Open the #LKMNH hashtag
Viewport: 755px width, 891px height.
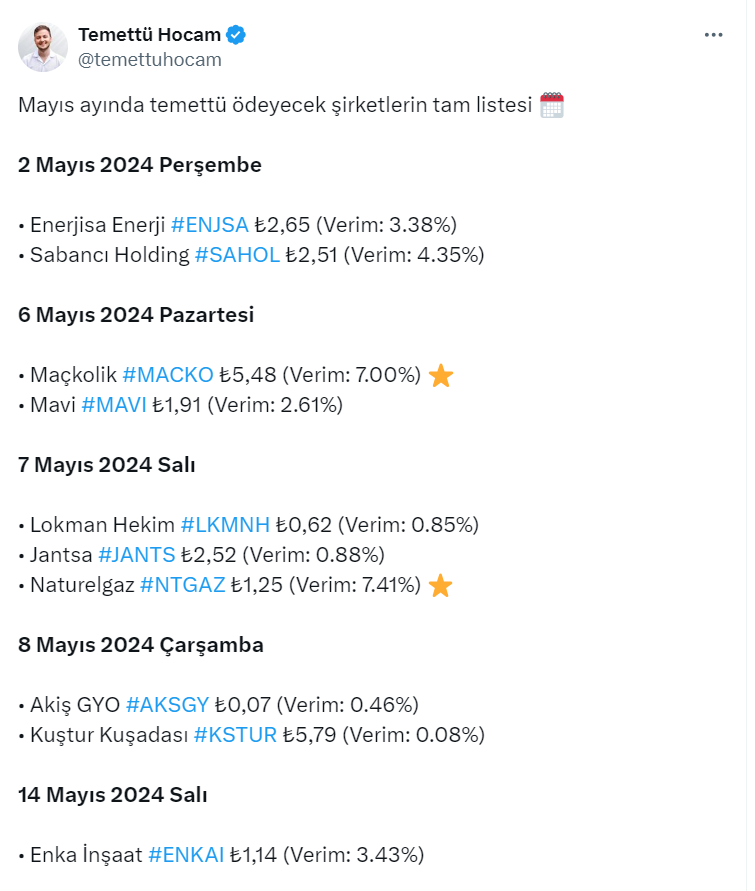(x=225, y=525)
